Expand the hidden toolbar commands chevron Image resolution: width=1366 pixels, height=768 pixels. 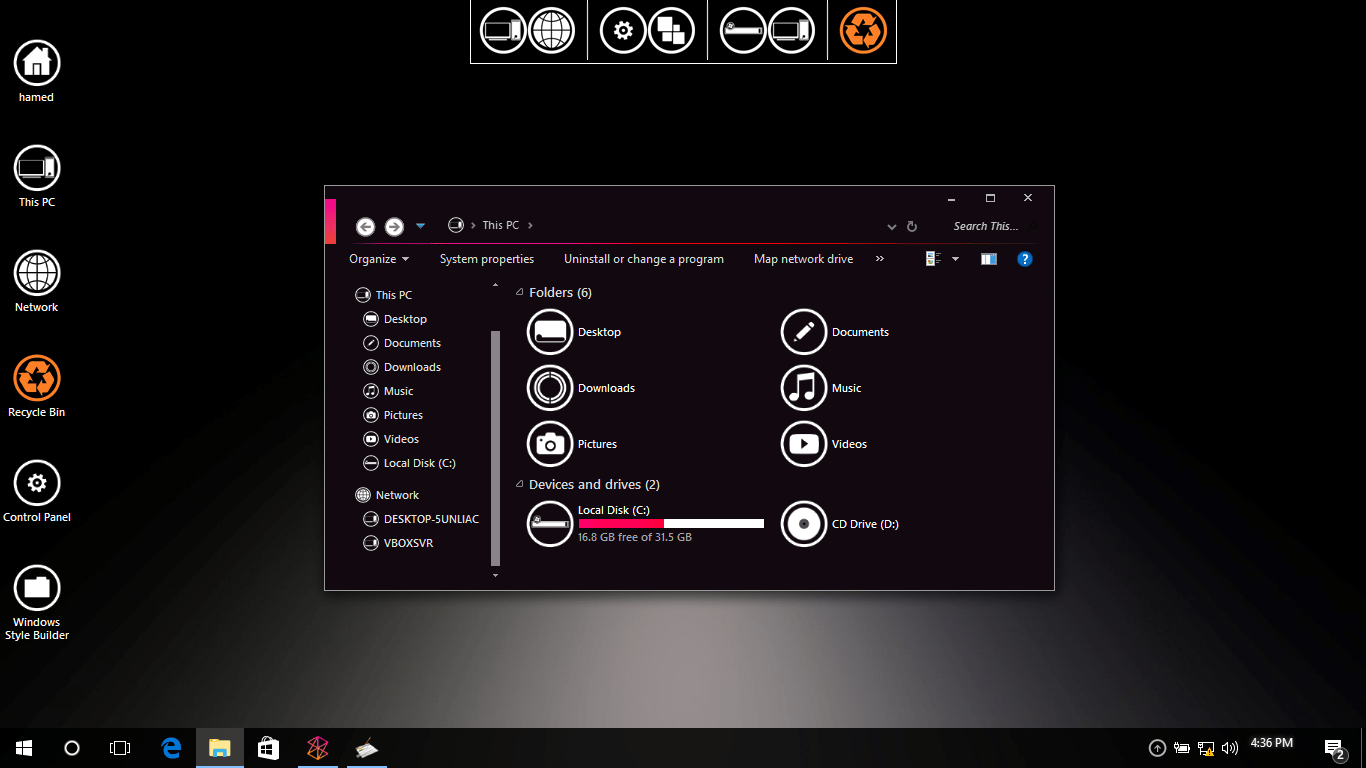879,258
